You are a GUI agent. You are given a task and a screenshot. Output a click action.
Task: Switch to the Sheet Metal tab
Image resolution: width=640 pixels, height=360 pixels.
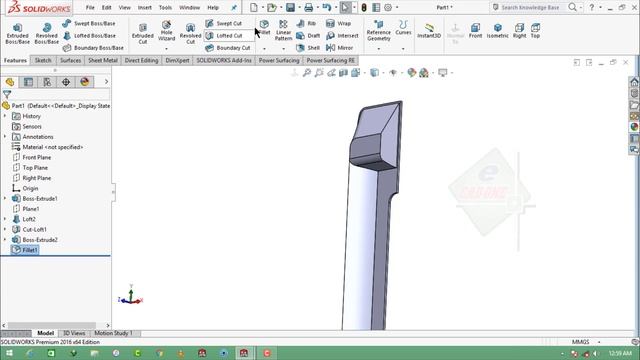point(103,60)
